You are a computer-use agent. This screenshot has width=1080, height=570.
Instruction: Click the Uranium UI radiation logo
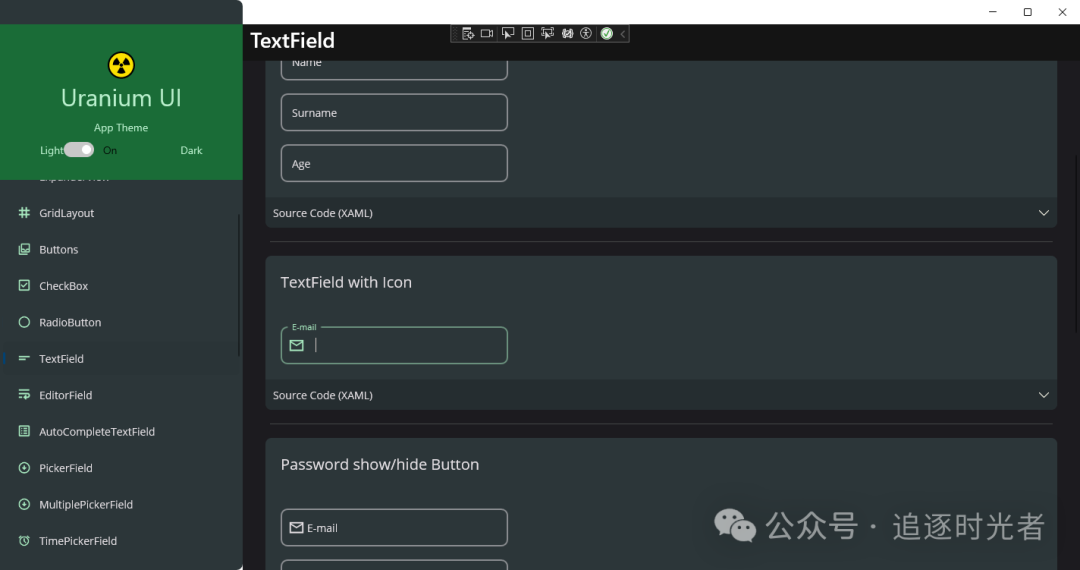pos(121,65)
